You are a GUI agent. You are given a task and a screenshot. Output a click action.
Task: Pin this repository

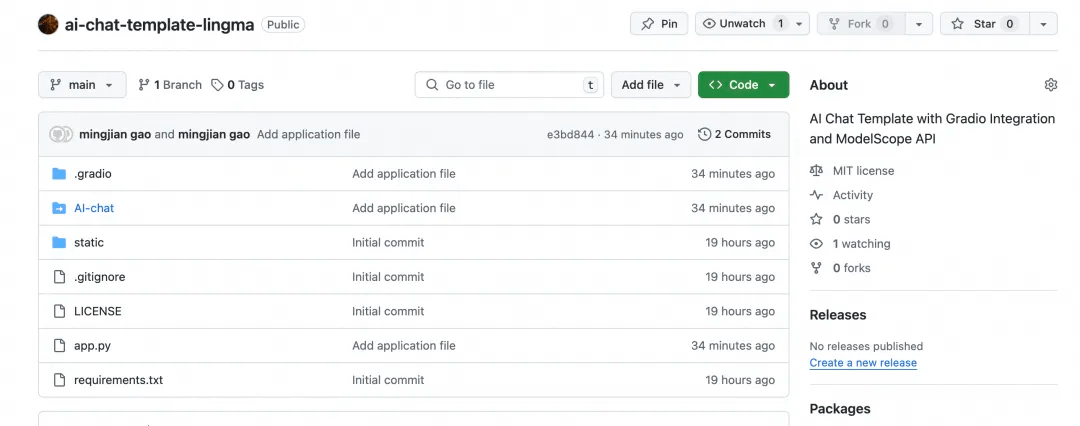[659, 24]
